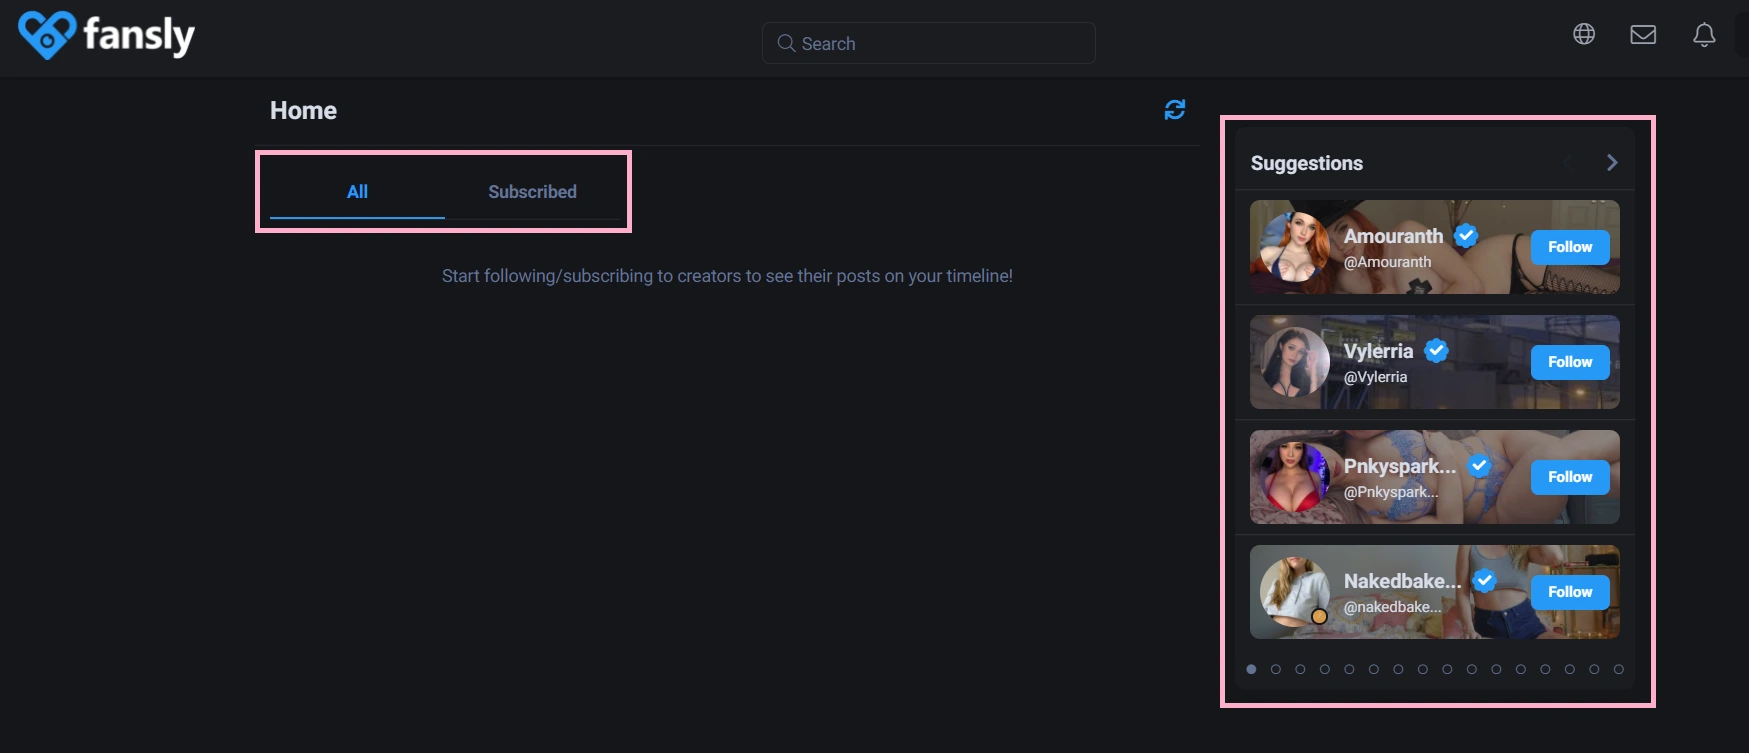
Task: Go to previous suggestions with left chevron
Action: coord(1568,163)
